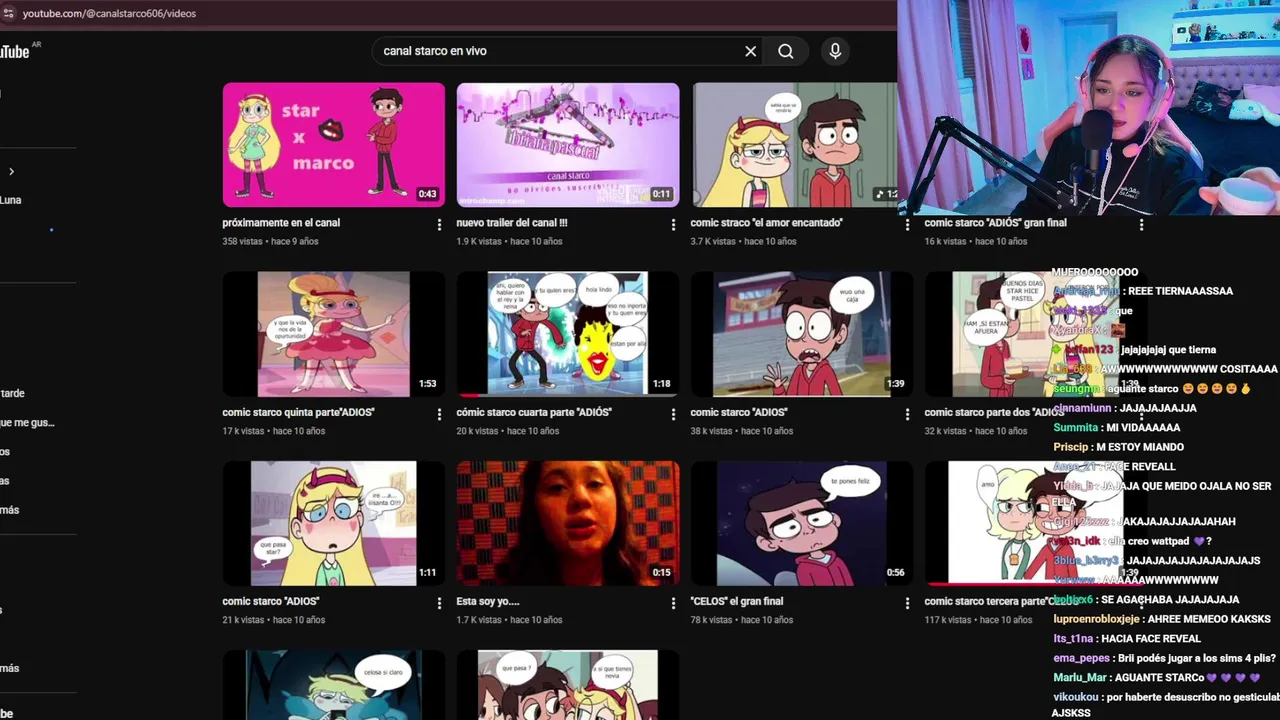This screenshot has width=1280, height=720.
Task: Open more options for "quinta parte" video
Action: pos(439,414)
